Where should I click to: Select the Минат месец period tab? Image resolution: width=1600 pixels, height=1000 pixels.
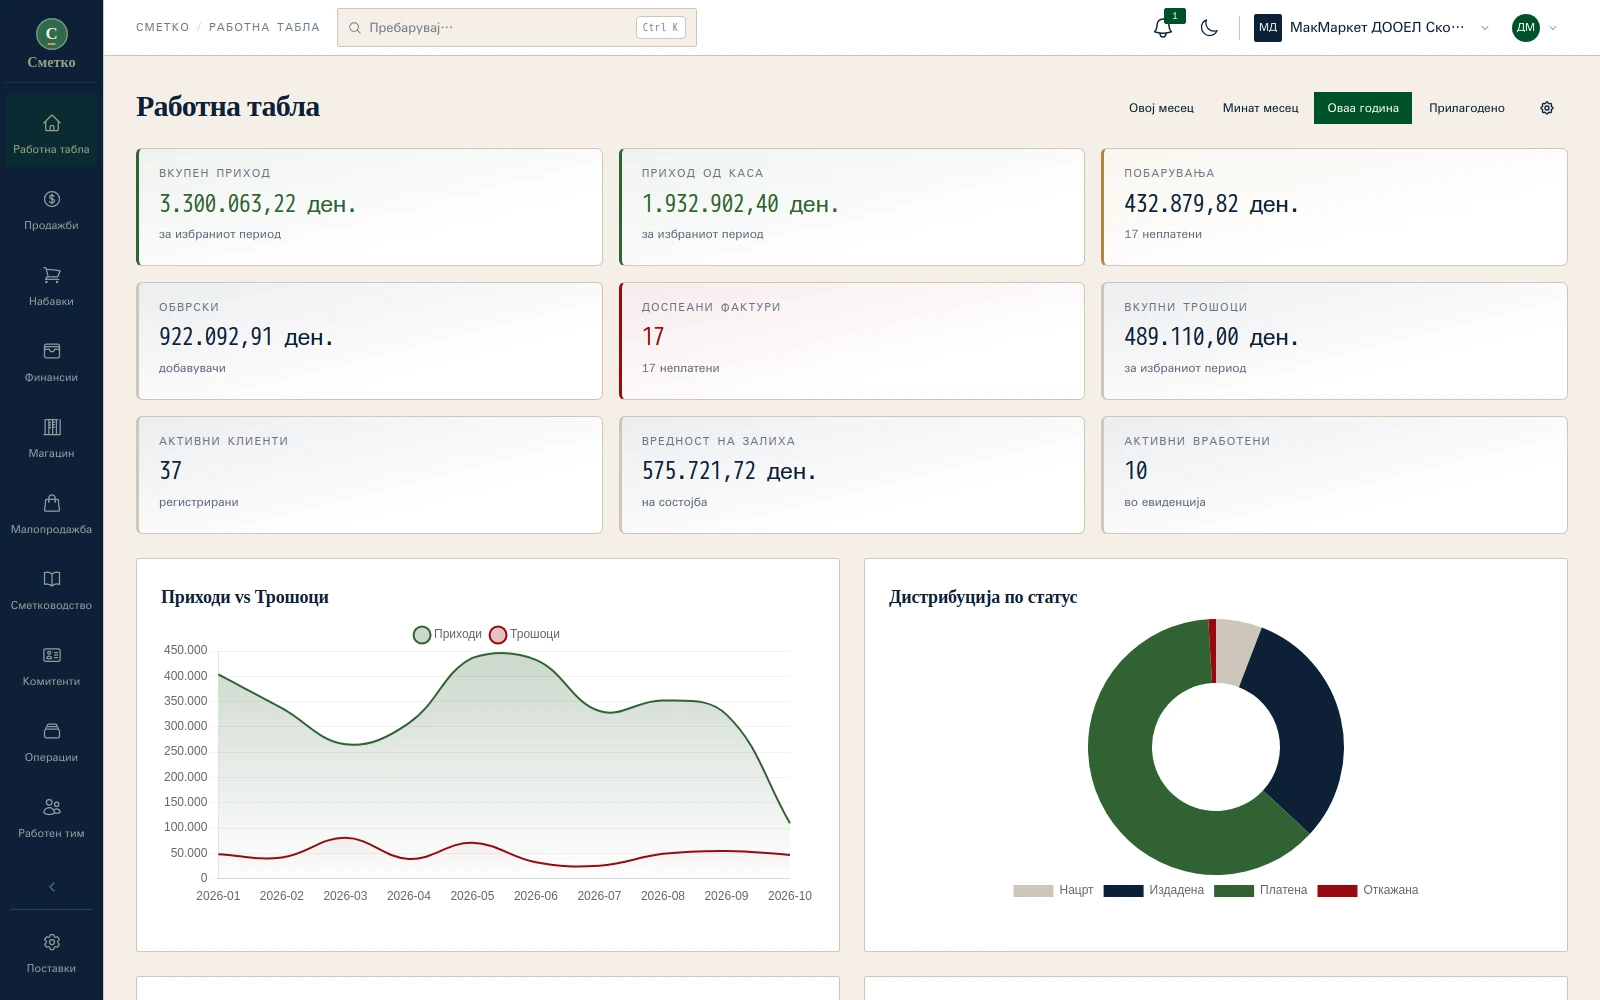pos(1260,108)
